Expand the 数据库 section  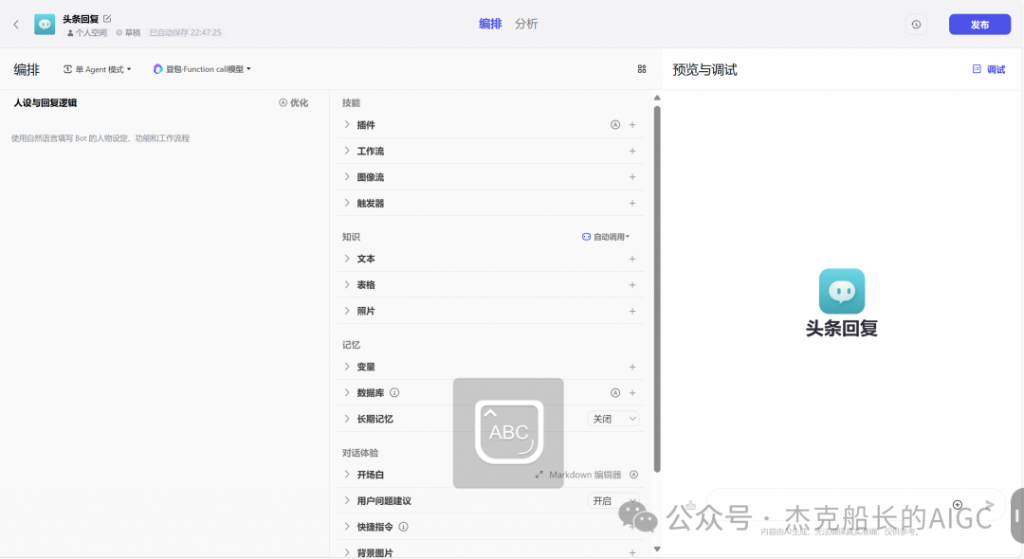click(x=347, y=392)
